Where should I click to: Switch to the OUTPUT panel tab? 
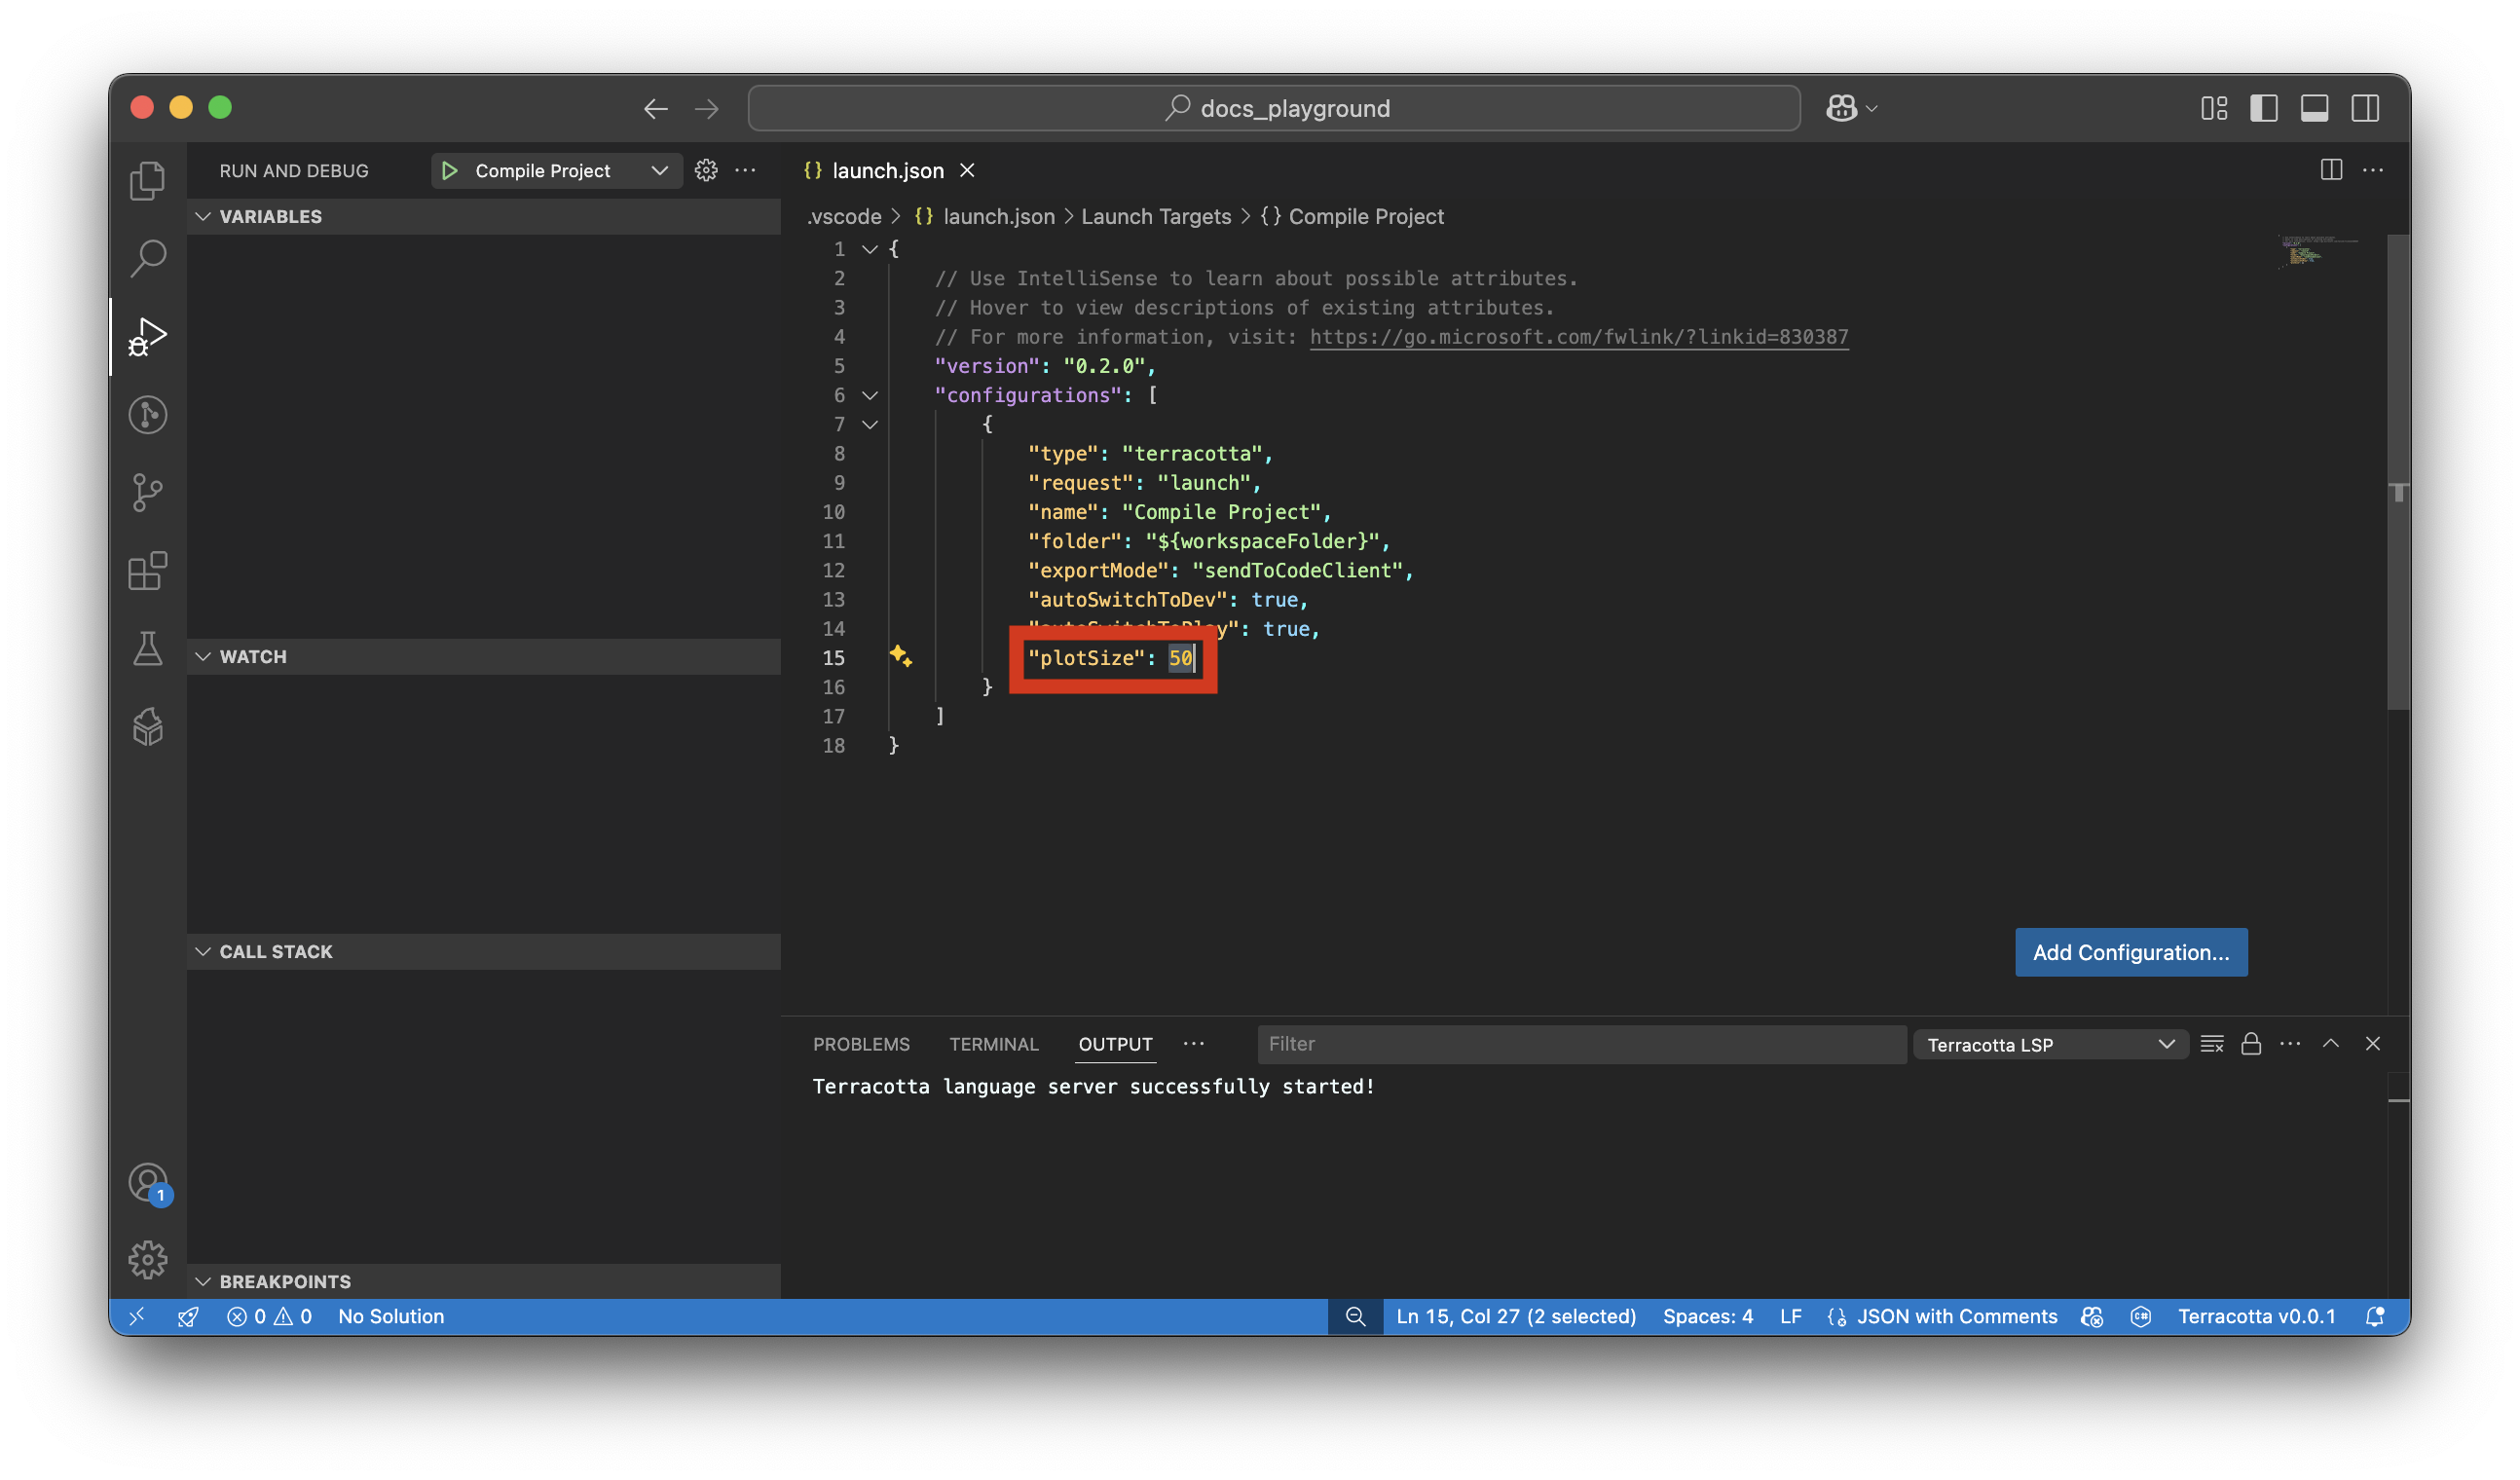[x=1115, y=1044]
